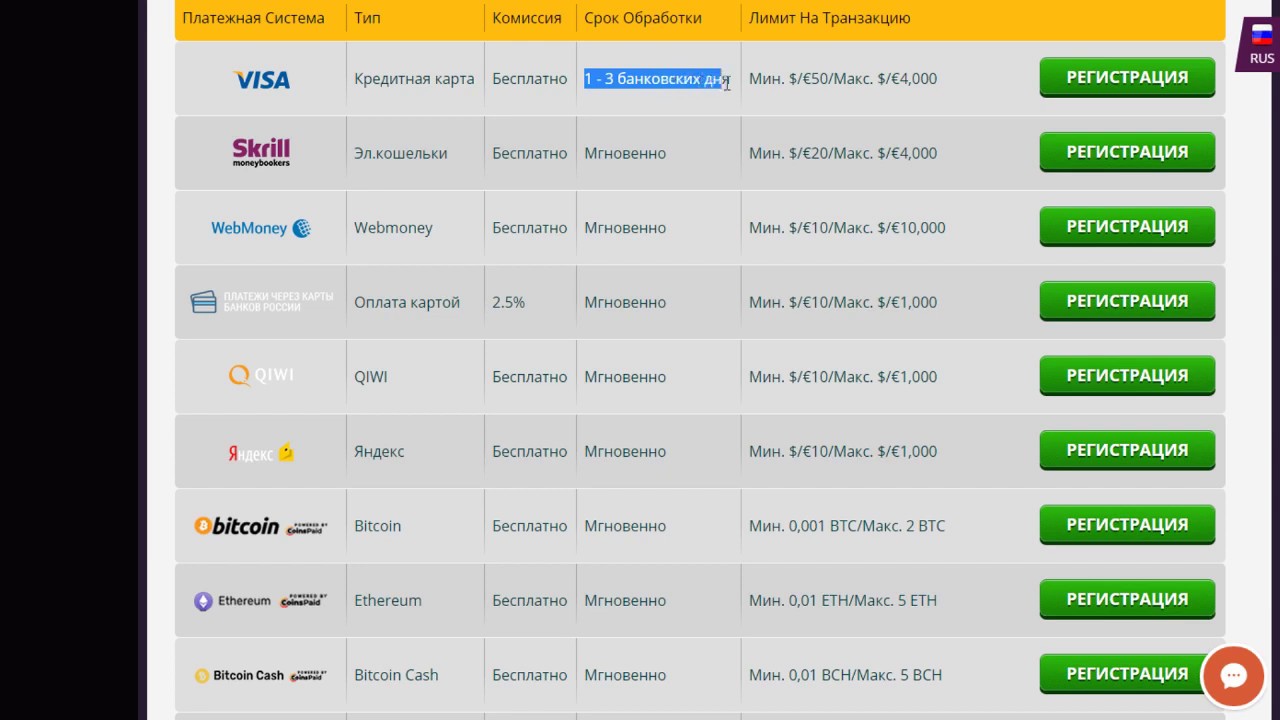Click the 2.5% commission value
This screenshot has width=1280, height=720.
click(508, 302)
